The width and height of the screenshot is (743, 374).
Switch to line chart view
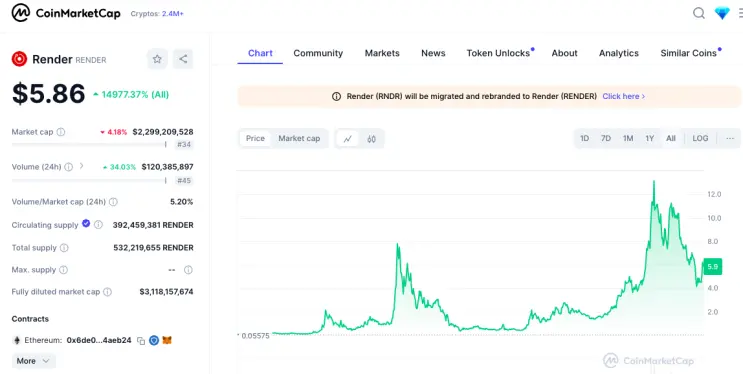coord(348,139)
